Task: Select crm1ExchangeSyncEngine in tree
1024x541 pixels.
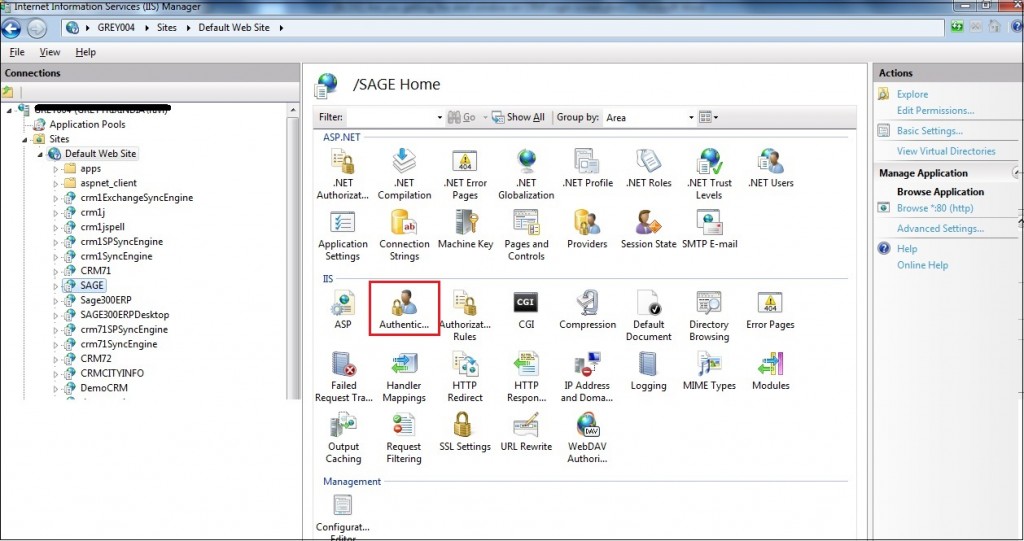Action: click(136, 197)
